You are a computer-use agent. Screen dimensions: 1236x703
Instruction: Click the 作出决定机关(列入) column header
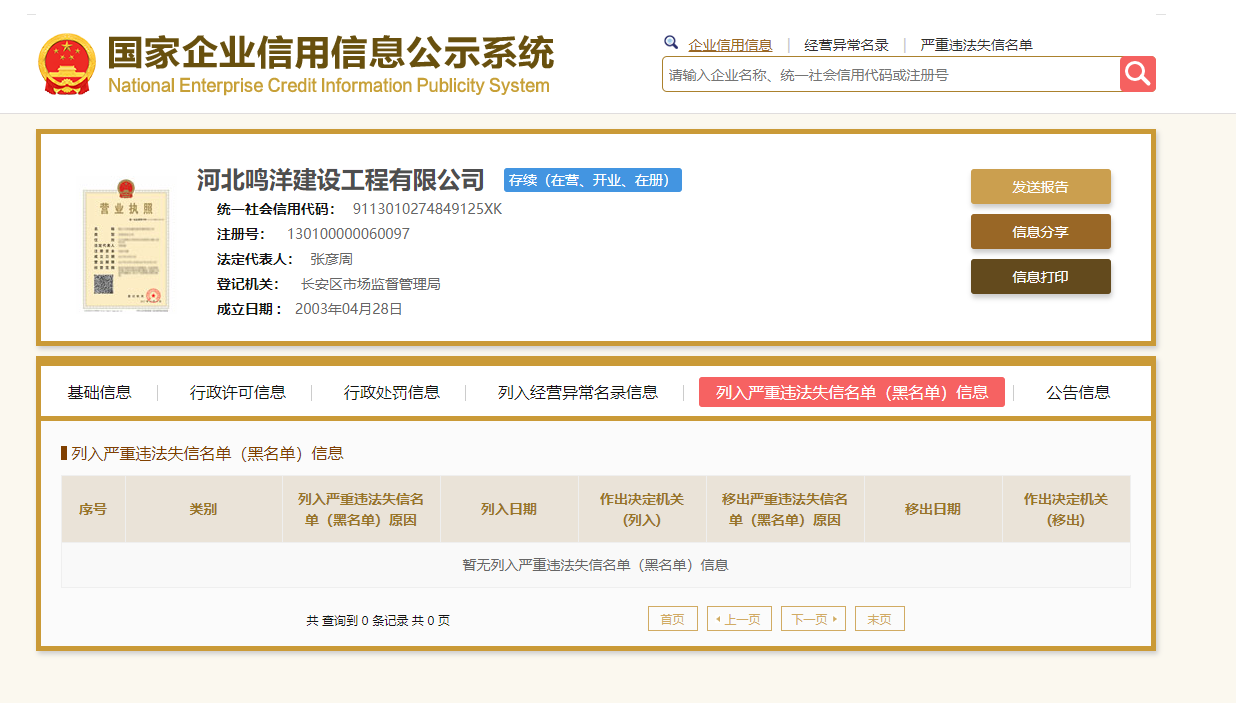[x=642, y=509]
